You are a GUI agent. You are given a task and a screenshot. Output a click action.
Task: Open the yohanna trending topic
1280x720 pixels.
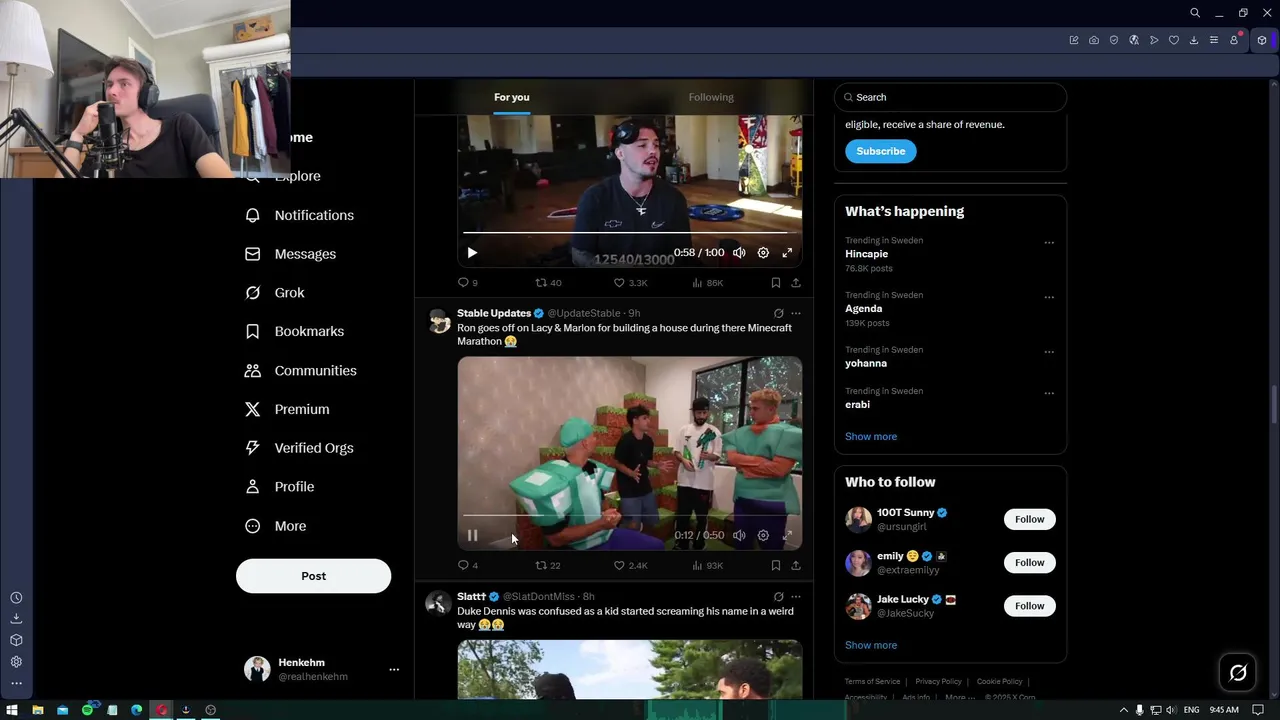point(866,363)
